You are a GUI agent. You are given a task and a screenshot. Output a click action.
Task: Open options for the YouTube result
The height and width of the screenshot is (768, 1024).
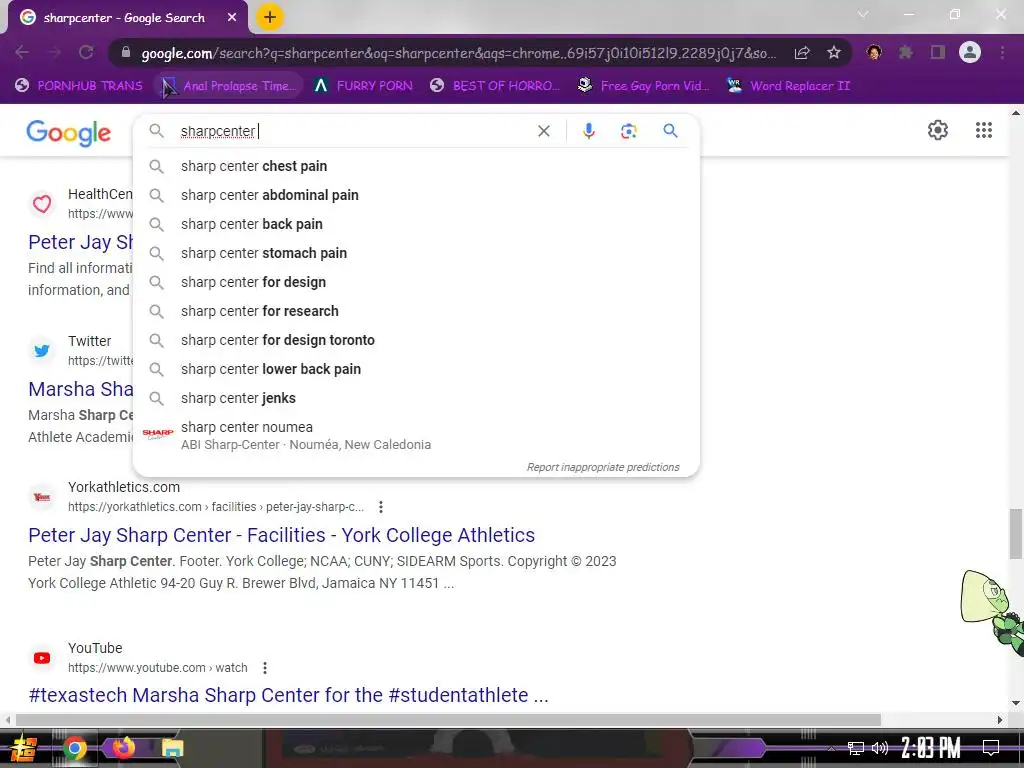tap(264, 667)
